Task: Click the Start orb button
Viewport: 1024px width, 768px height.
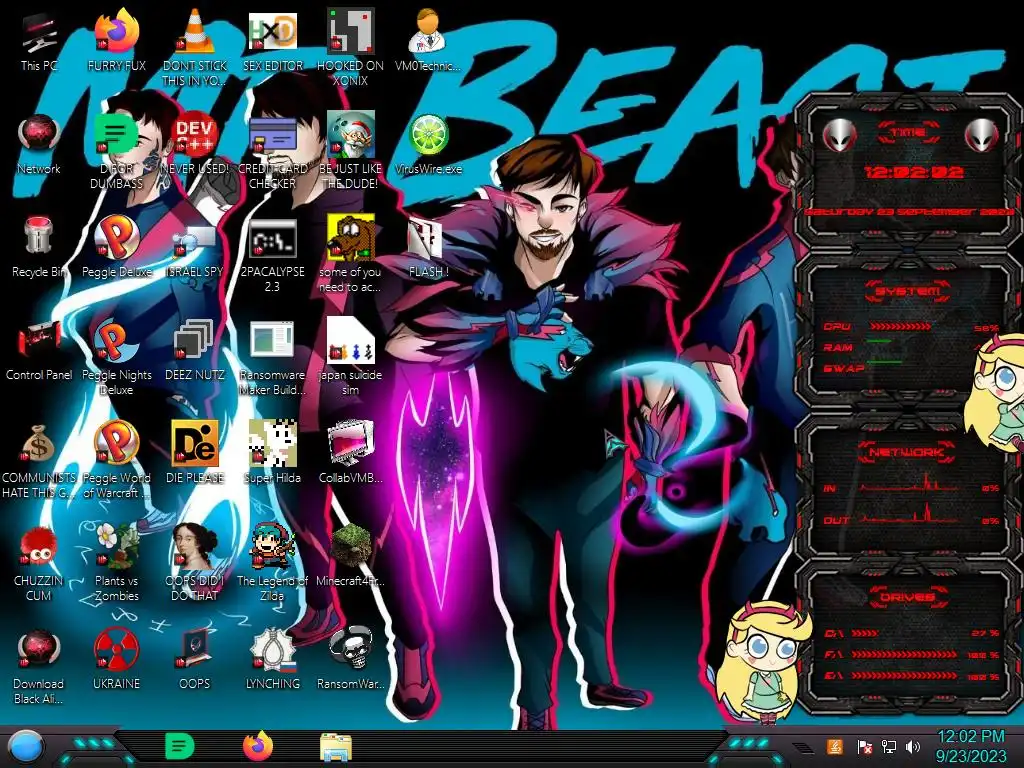Action: tap(27, 748)
